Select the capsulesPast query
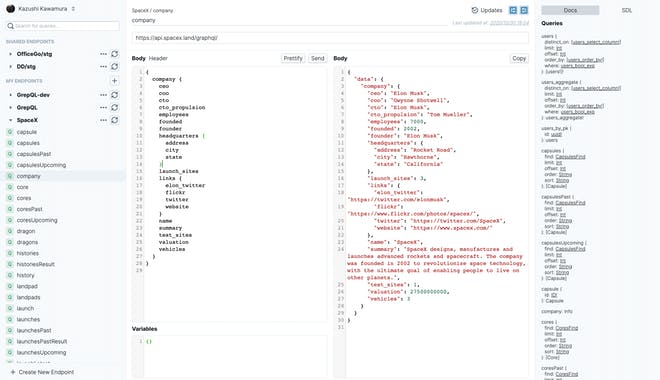The height and width of the screenshot is (380, 660). (34, 154)
